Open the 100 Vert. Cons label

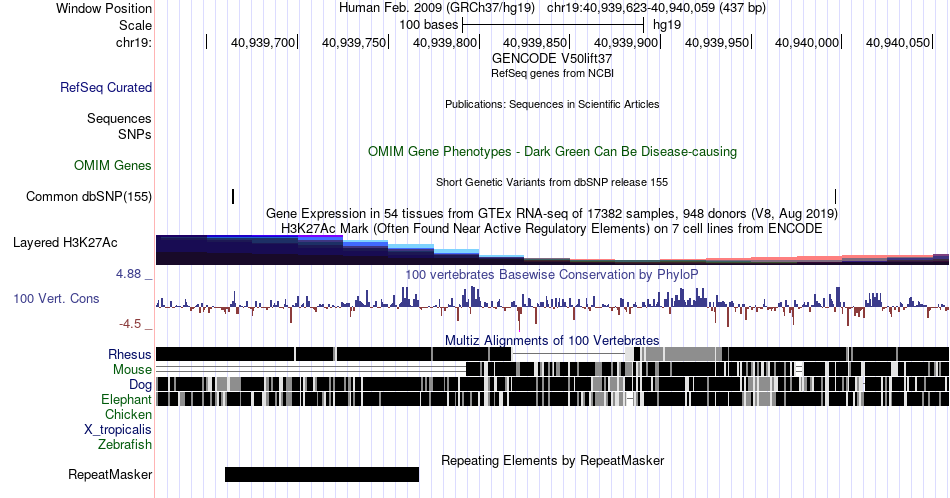[56, 298]
